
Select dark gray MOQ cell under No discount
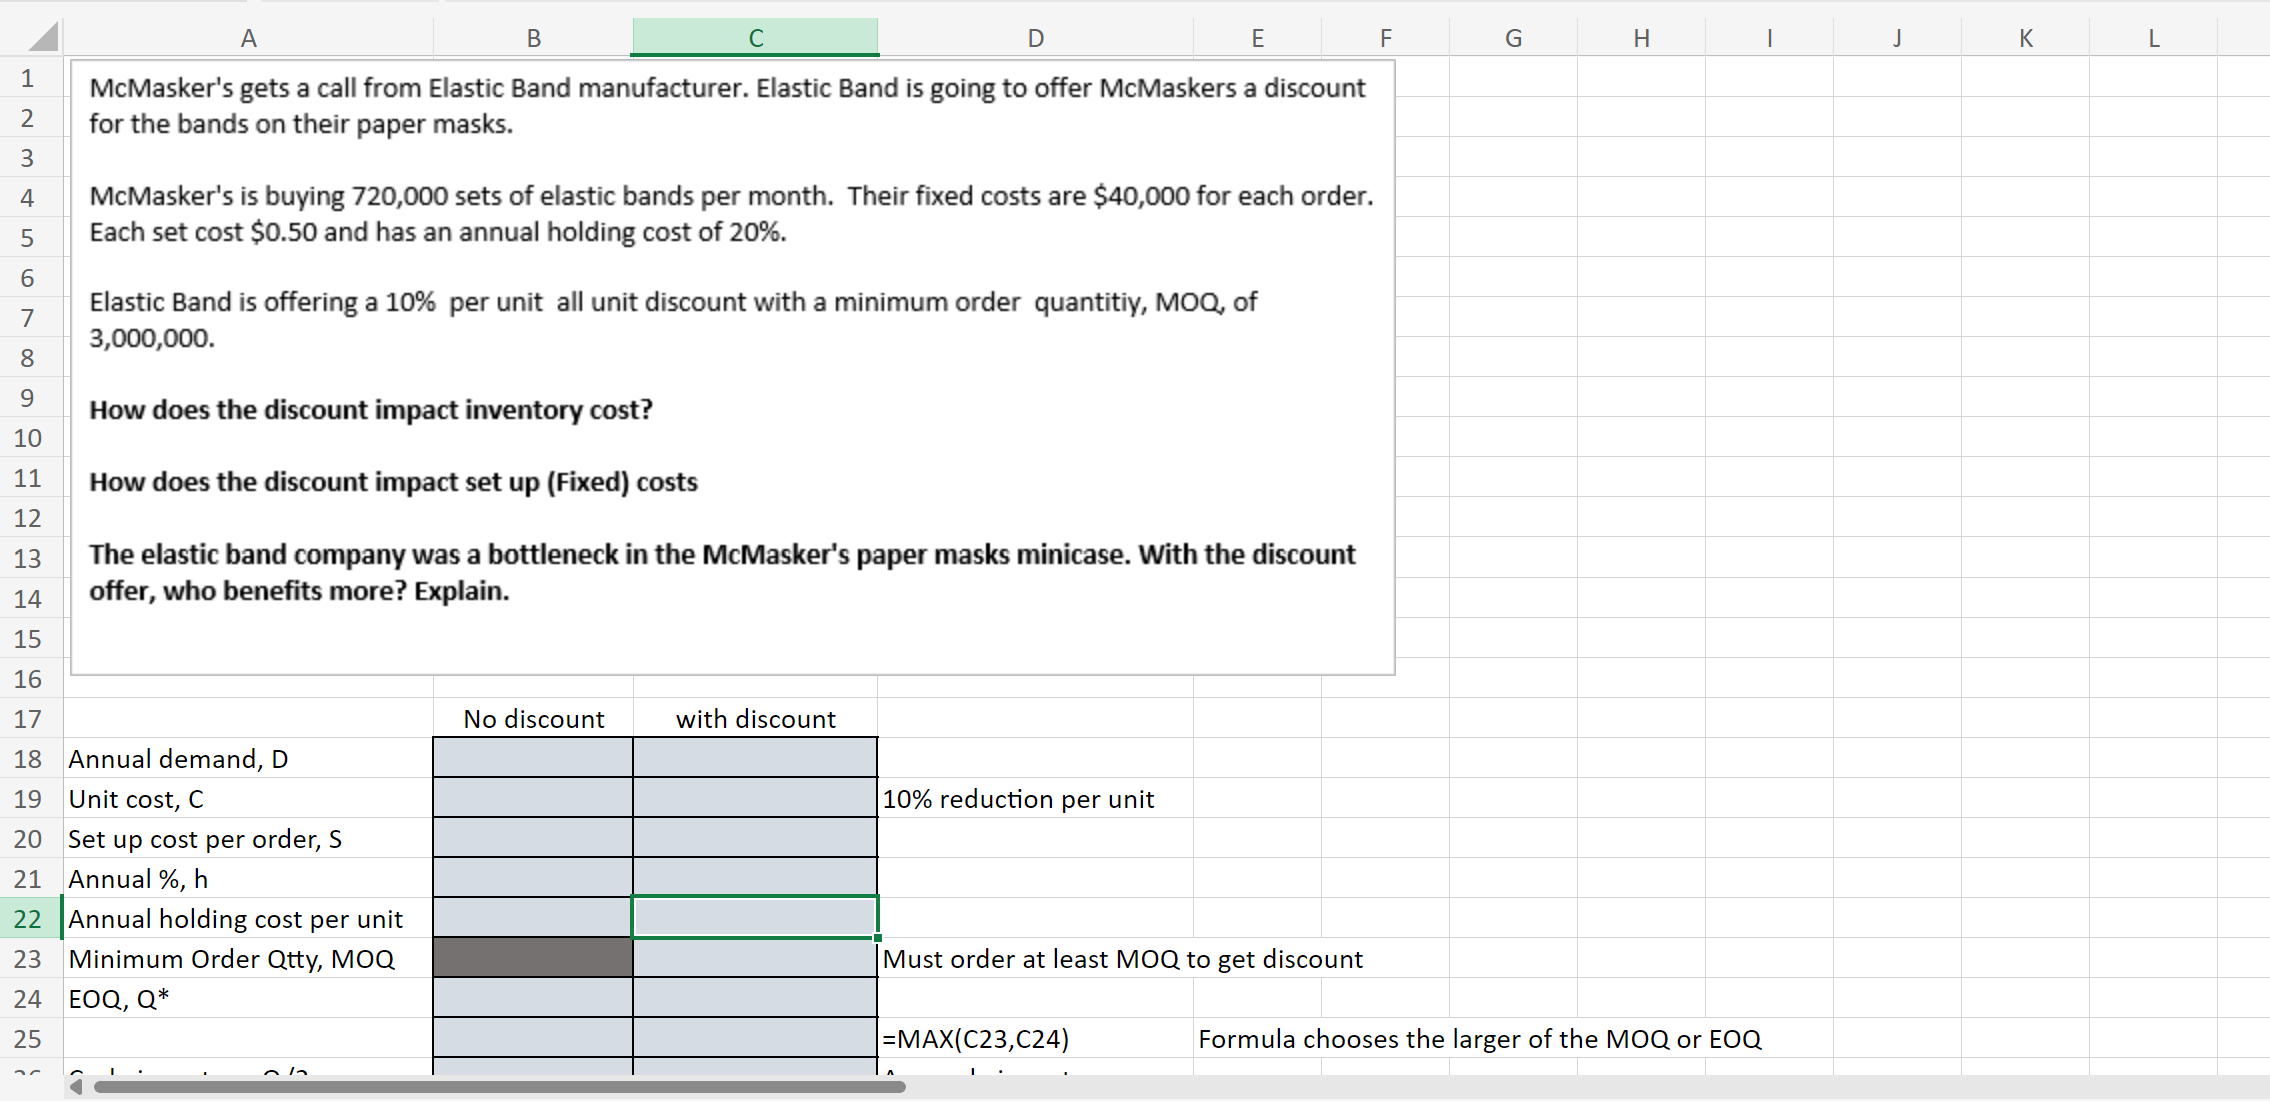click(x=533, y=958)
